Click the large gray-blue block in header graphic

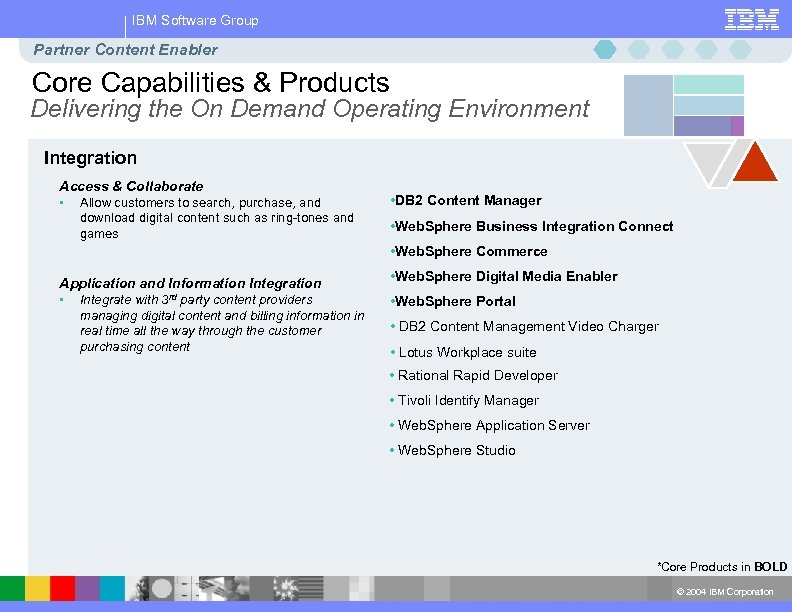point(648,106)
